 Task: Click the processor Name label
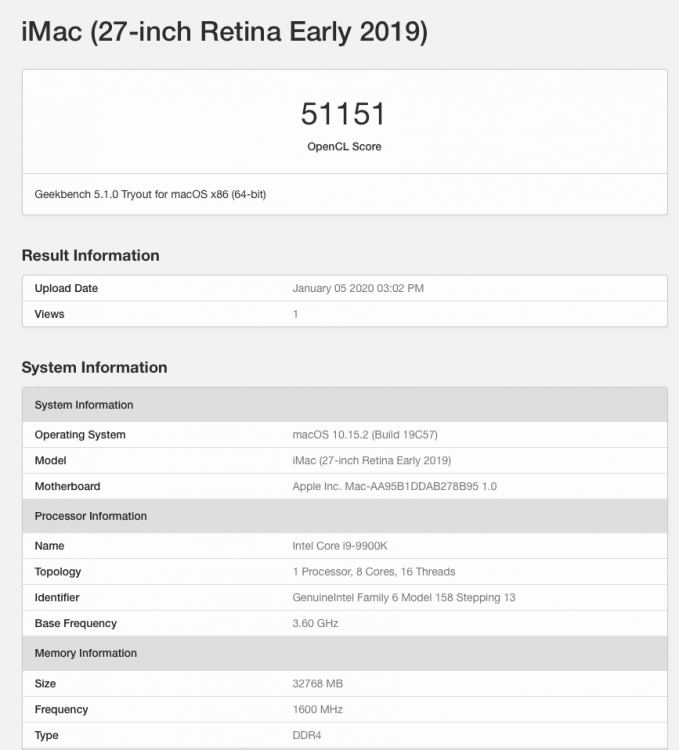pyautogui.click(x=49, y=546)
